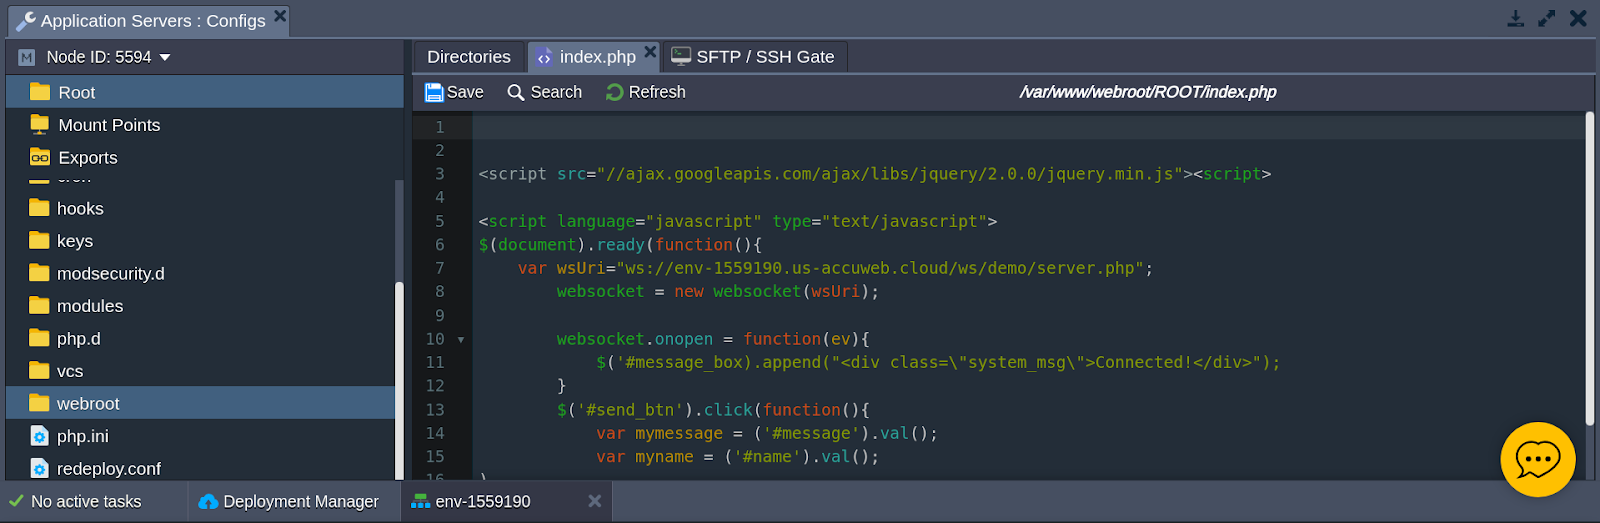Click the Save disk icon
Image resolution: width=1600 pixels, height=523 pixels.
(x=434, y=92)
